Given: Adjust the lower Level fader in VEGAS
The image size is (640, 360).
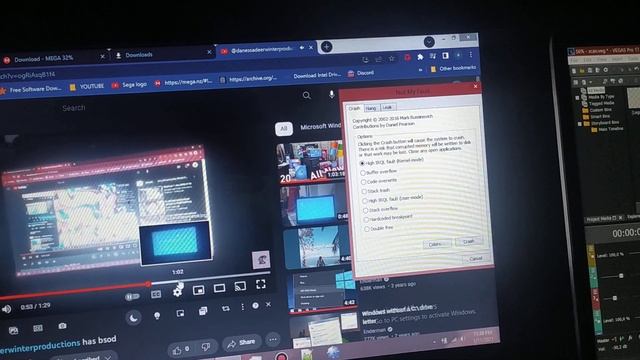Looking at the screenshot, I should (615, 298).
